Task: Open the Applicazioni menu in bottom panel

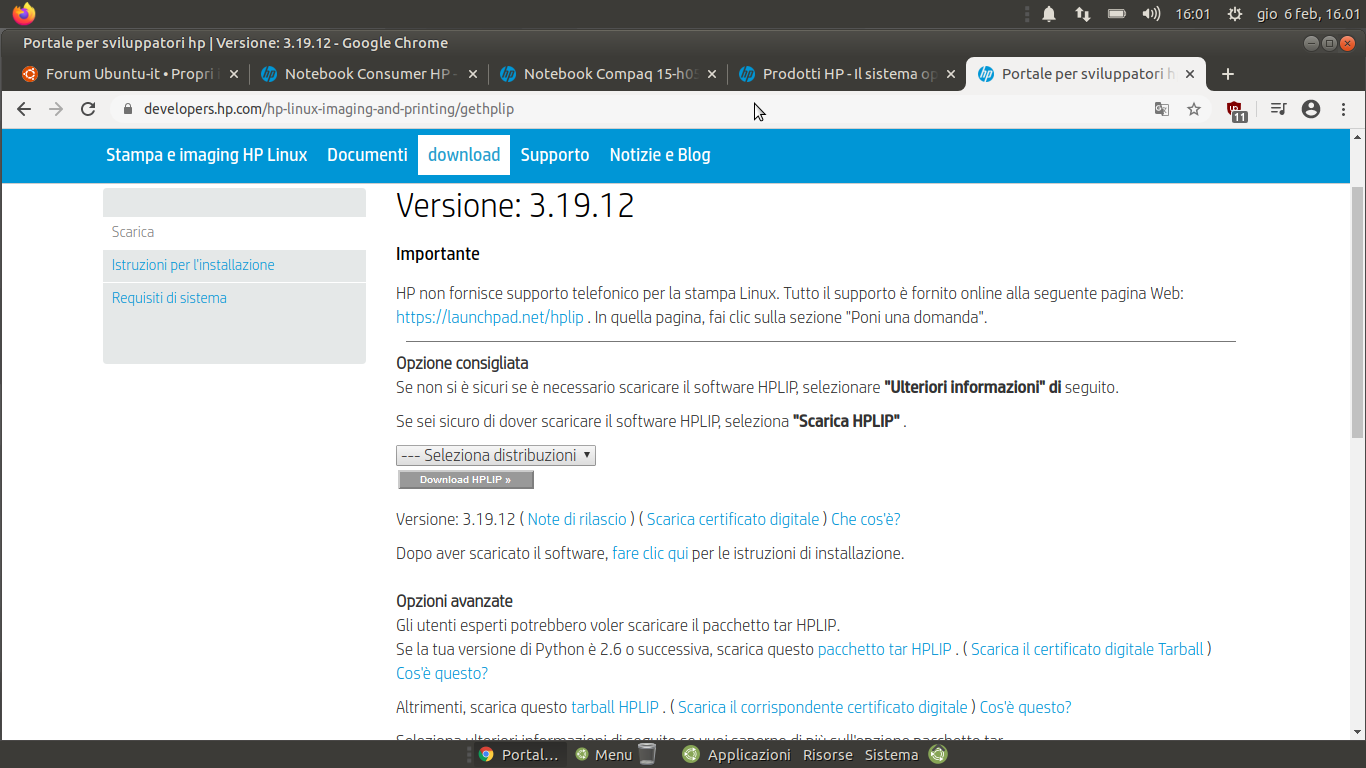Action: 749,755
